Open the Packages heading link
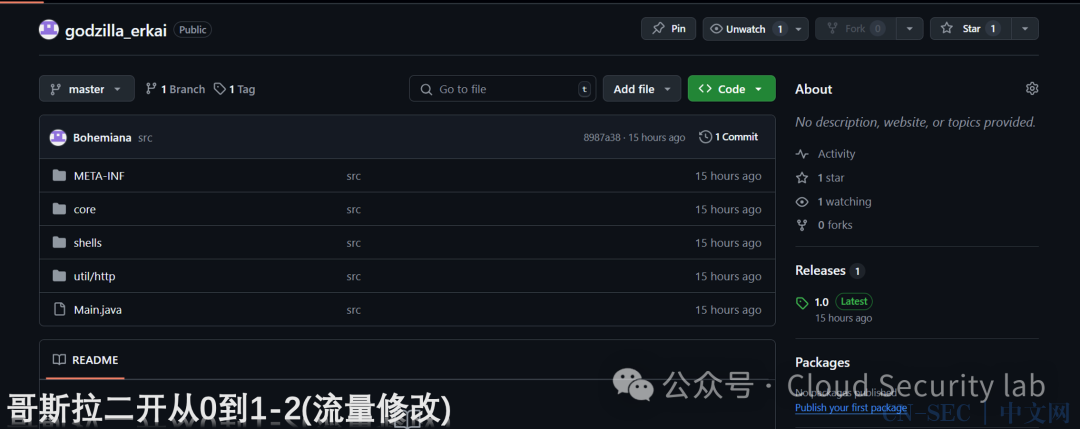The height and width of the screenshot is (429, 1080). [x=822, y=362]
